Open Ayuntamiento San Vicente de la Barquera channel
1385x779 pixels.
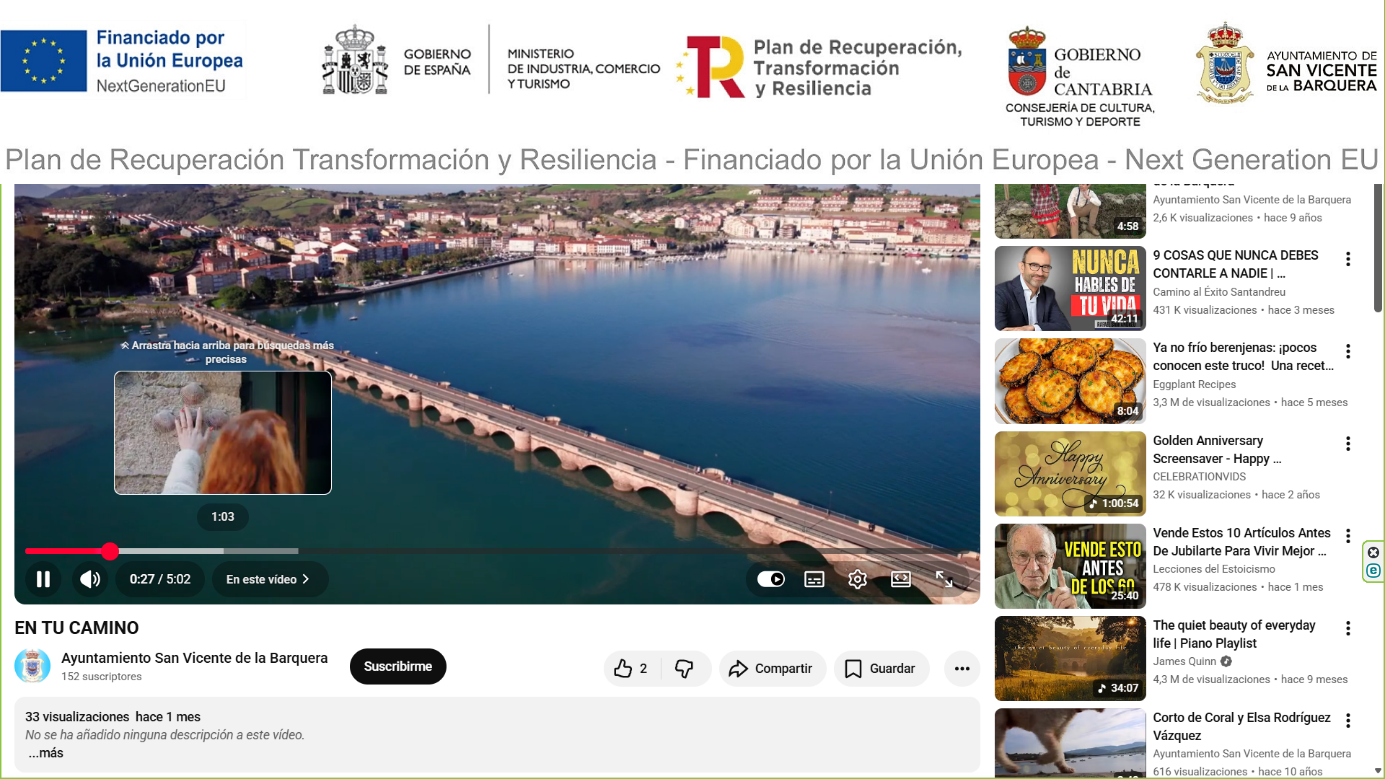(x=195, y=658)
